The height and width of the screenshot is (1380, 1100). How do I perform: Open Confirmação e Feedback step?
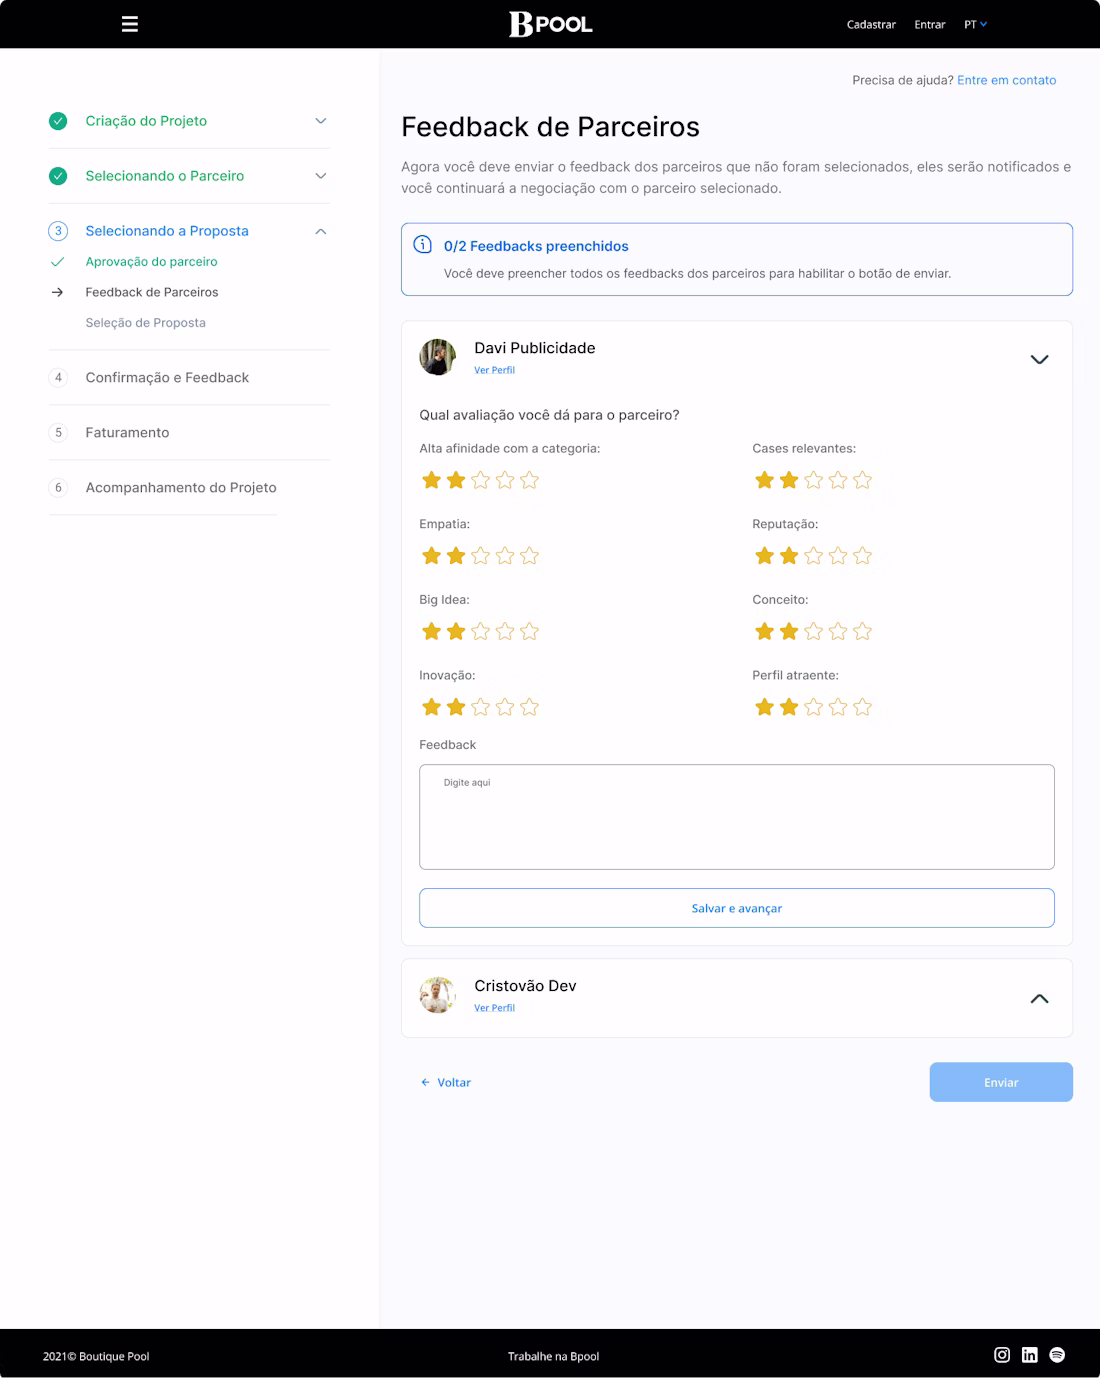point(167,378)
